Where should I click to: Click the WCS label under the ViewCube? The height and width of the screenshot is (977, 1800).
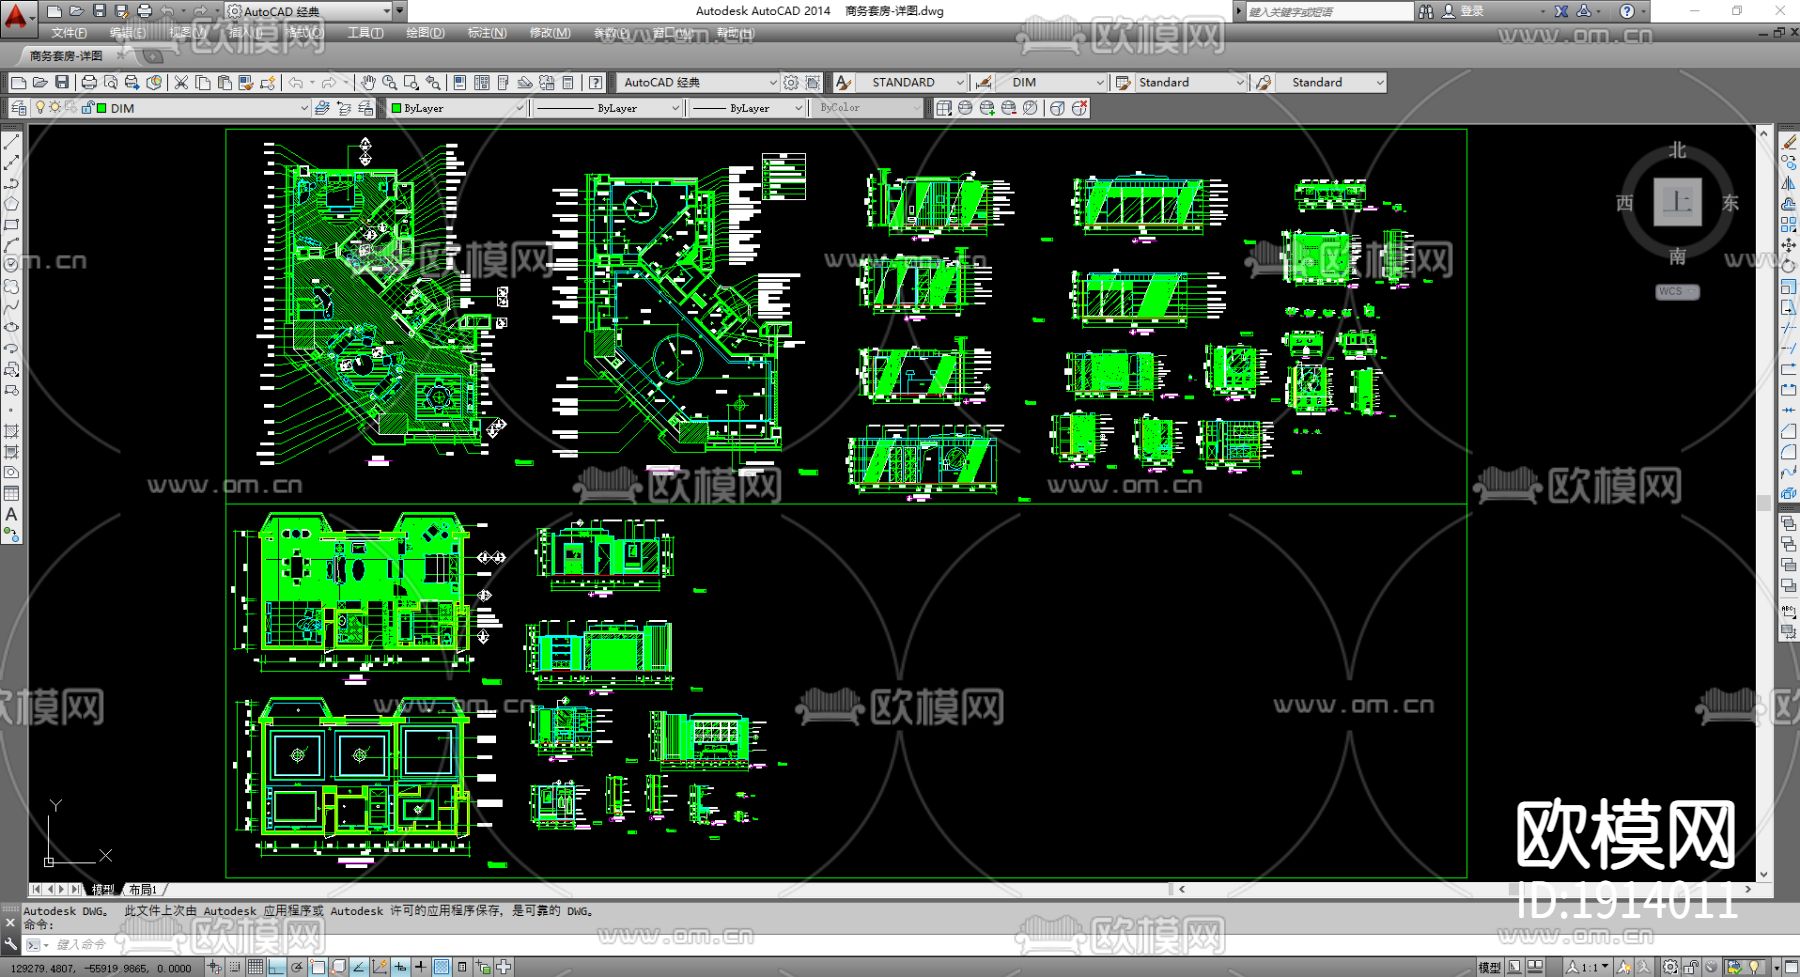click(x=1676, y=292)
